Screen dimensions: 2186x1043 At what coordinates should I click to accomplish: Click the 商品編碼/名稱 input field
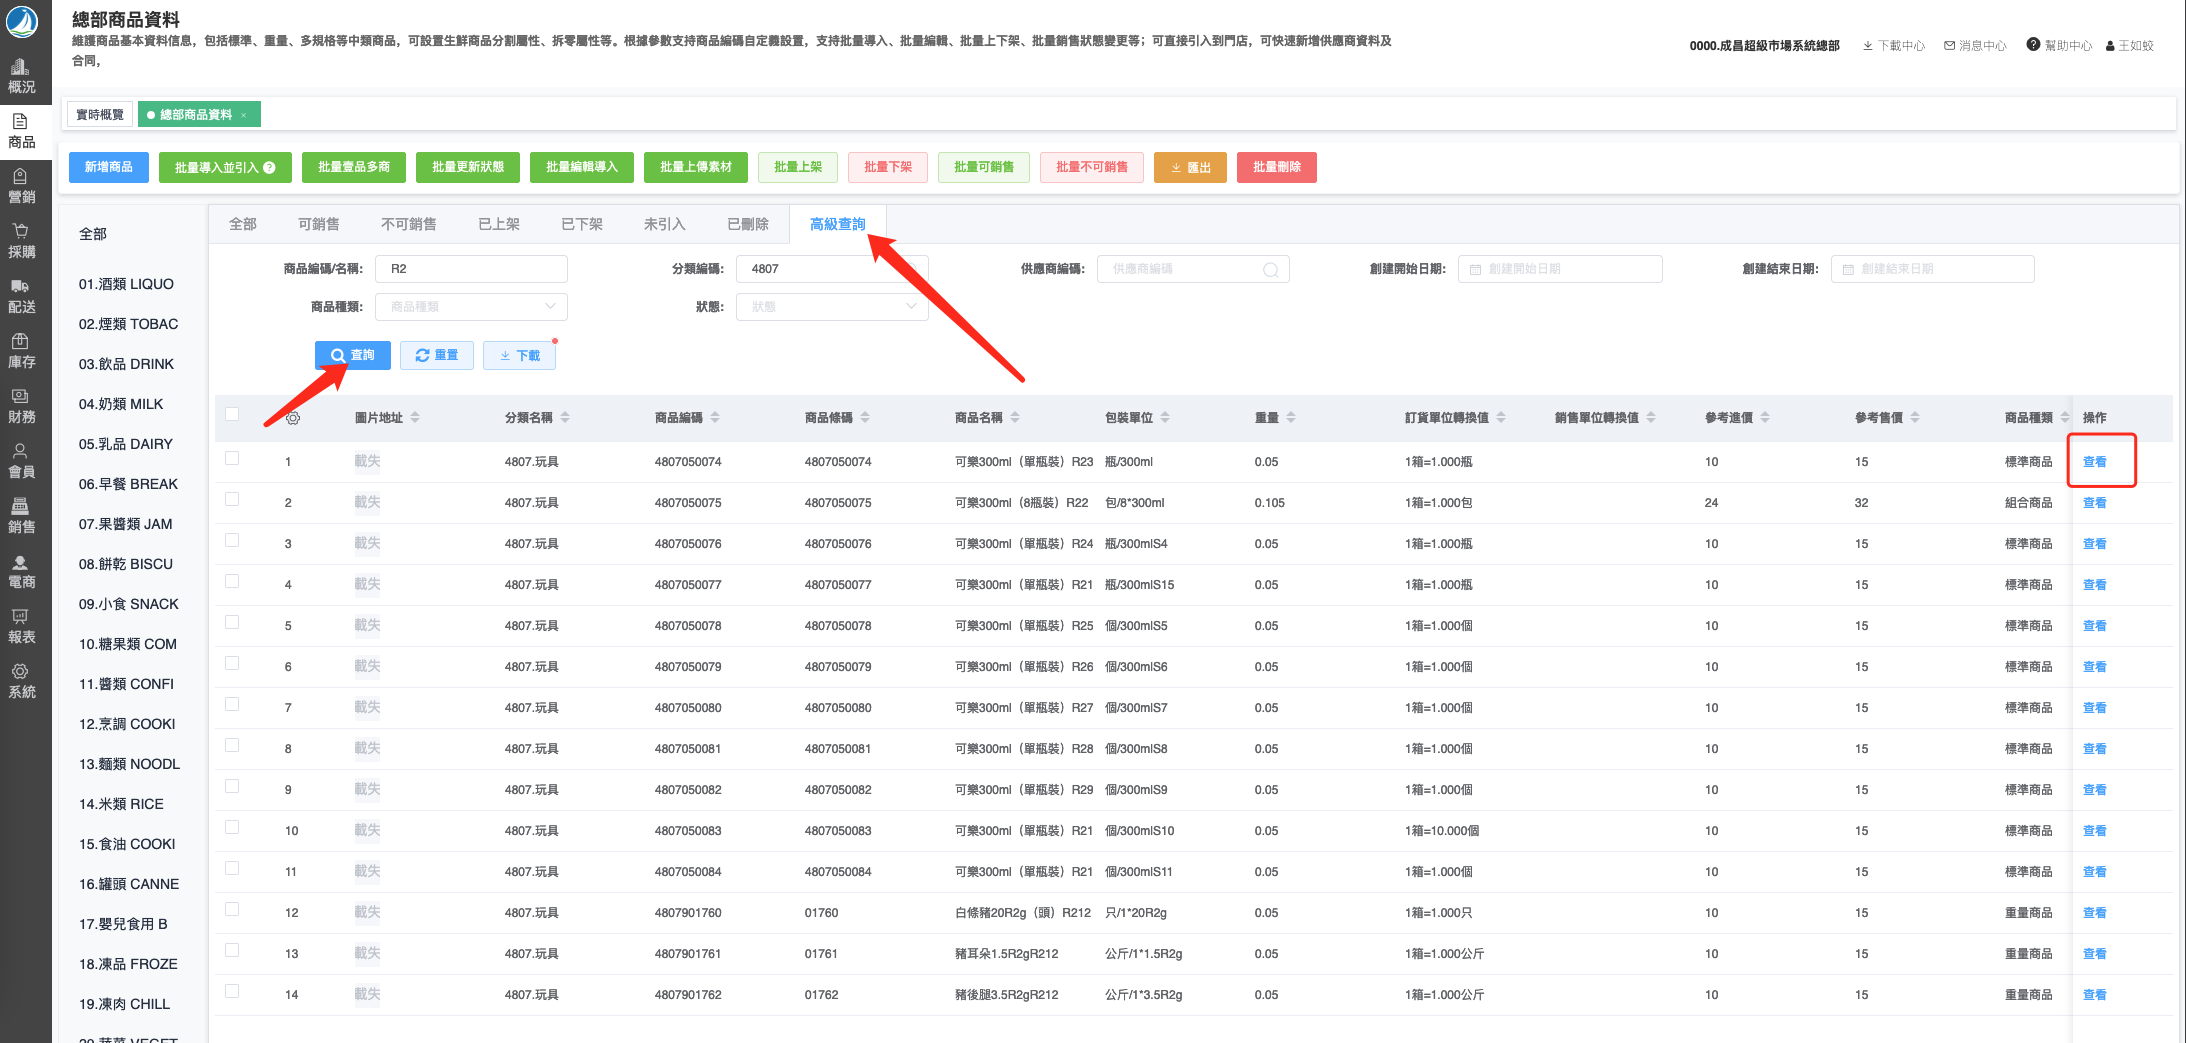[471, 269]
